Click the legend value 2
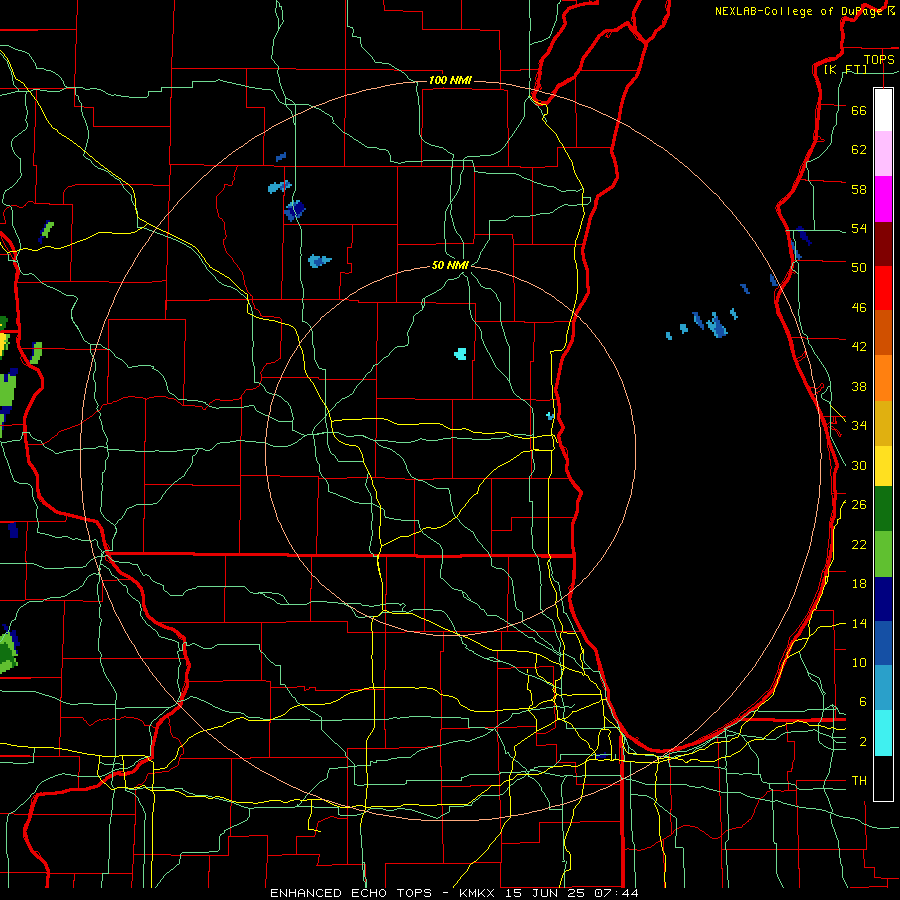This screenshot has width=900, height=900. (x=863, y=742)
